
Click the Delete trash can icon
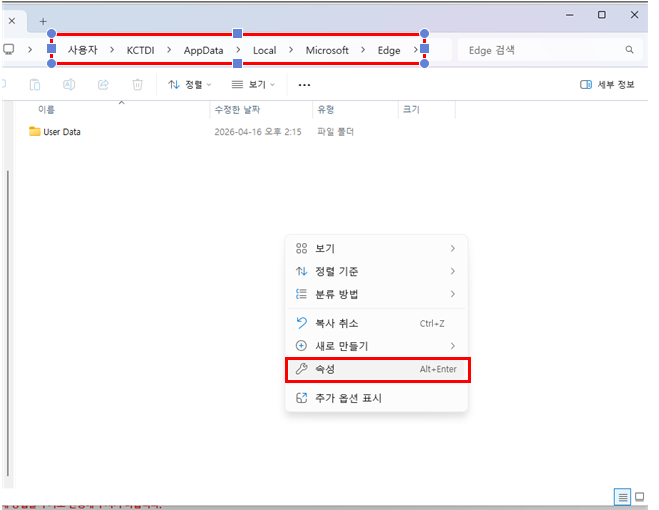[138, 85]
